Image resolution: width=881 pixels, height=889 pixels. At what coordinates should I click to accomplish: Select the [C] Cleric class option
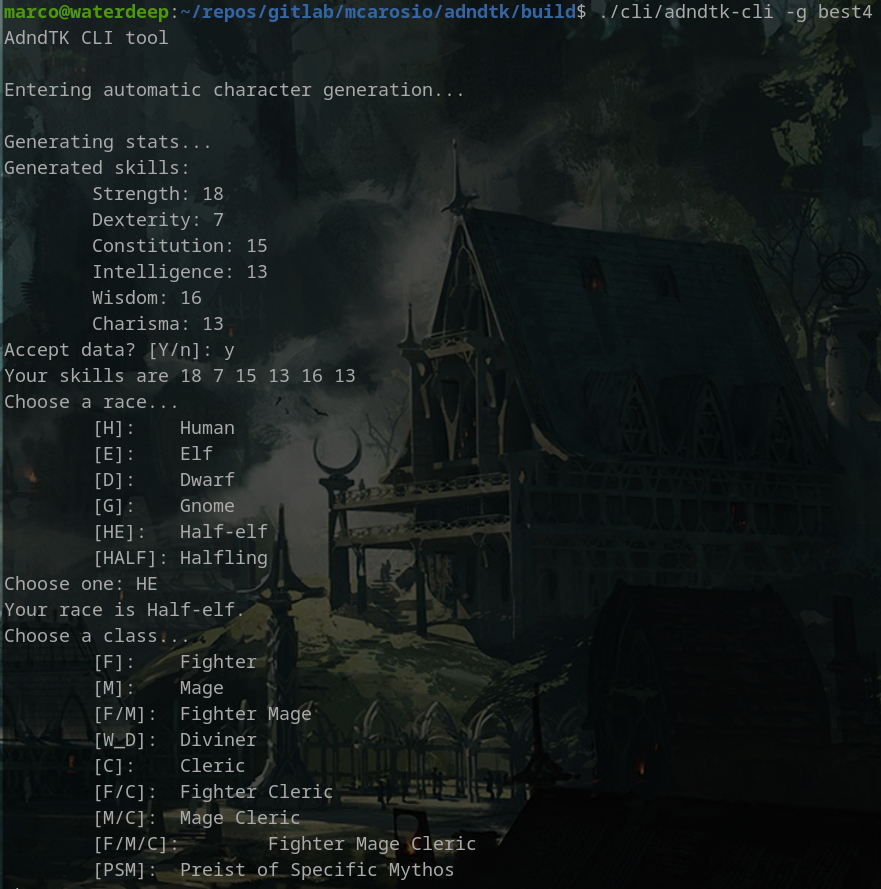pos(168,766)
